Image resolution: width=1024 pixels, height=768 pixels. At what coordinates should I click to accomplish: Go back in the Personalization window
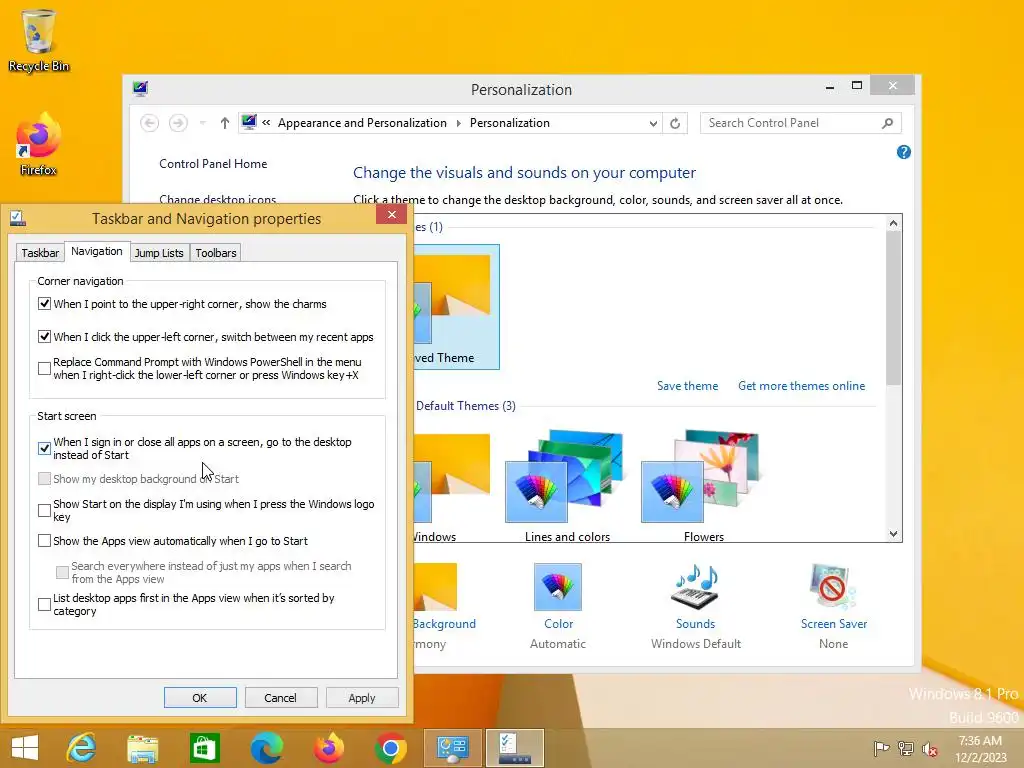150,123
